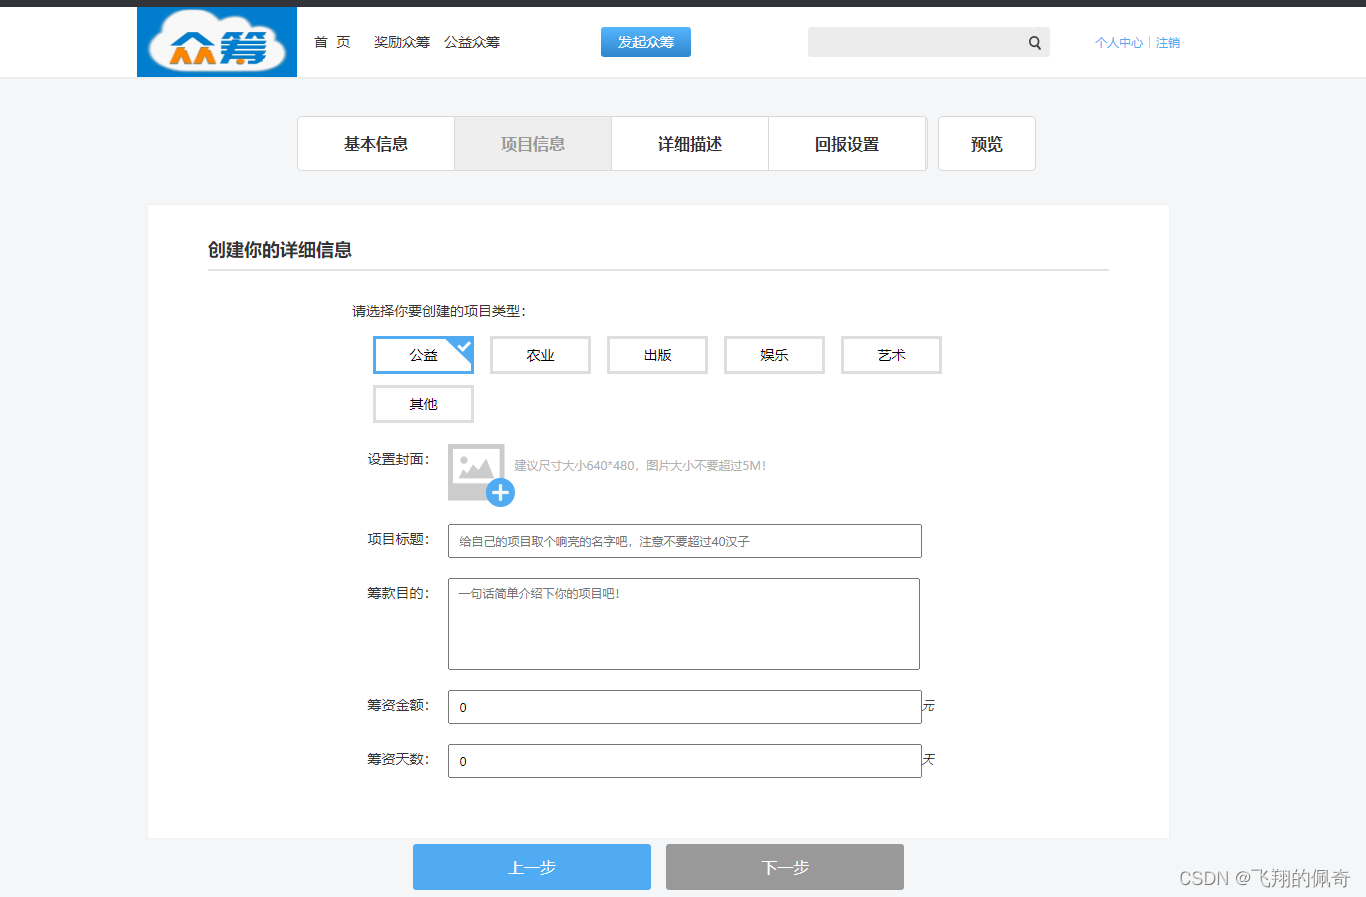Click the 注销 link
Image resolution: width=1366 pixels, height=897 pixels.
coord(1168,43)
